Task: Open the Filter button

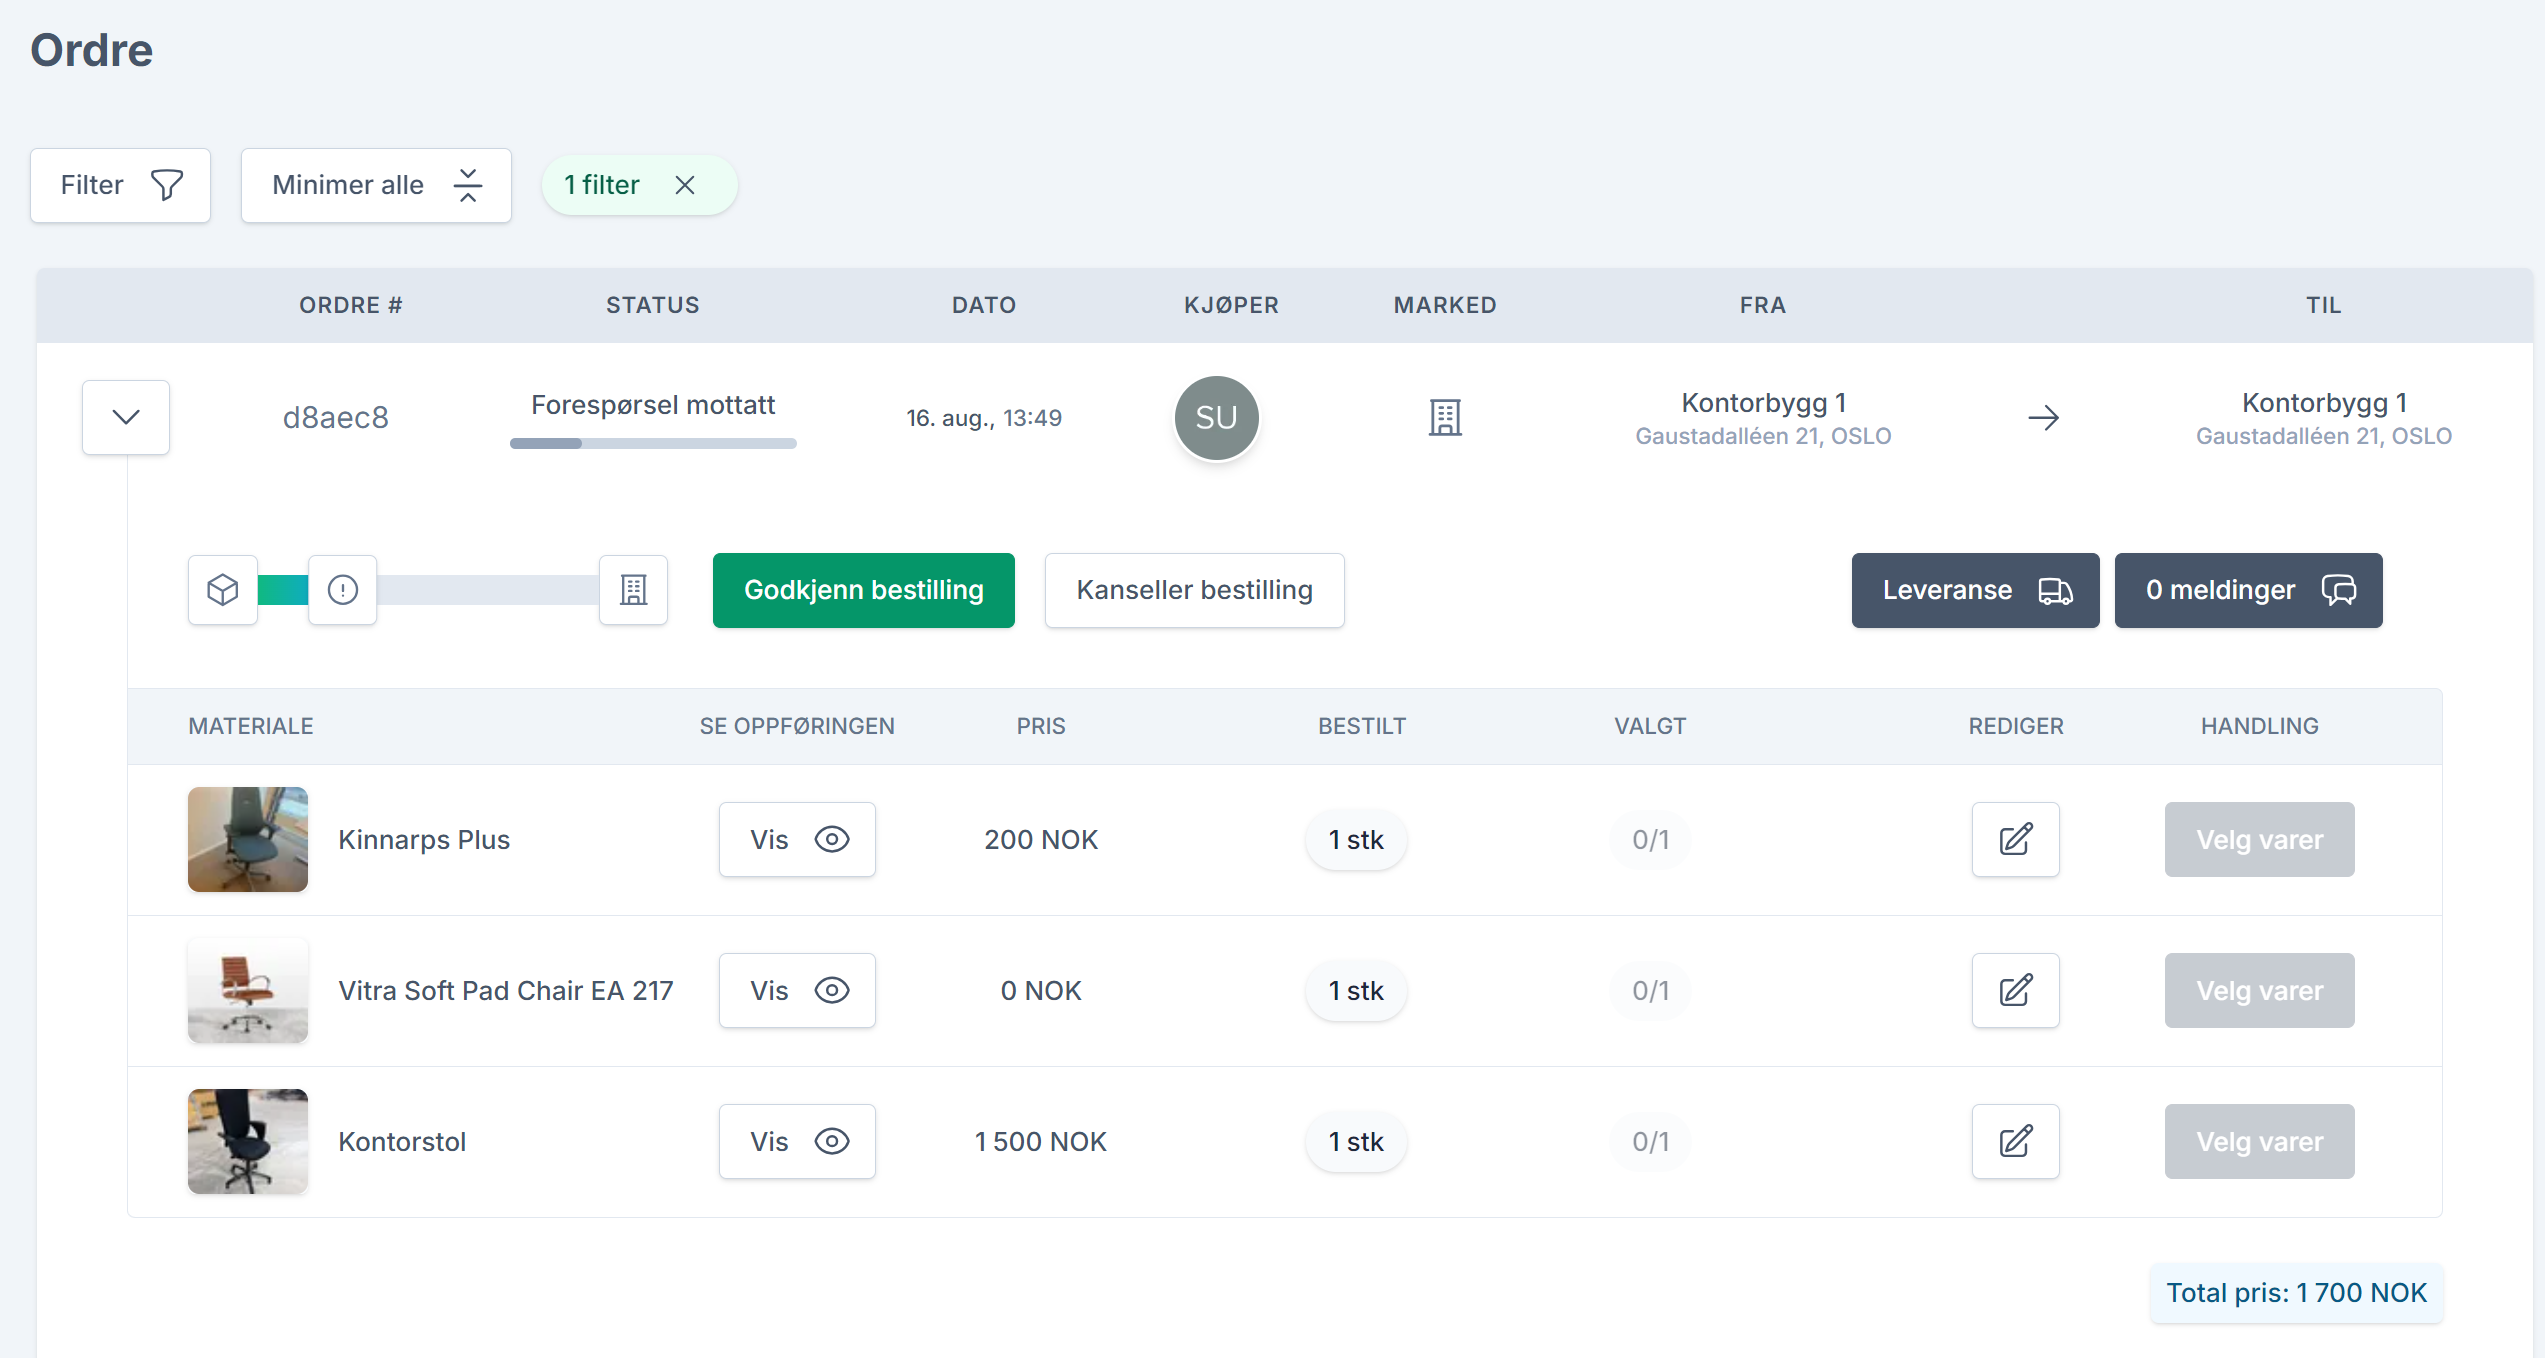Action: click(120, 185)
